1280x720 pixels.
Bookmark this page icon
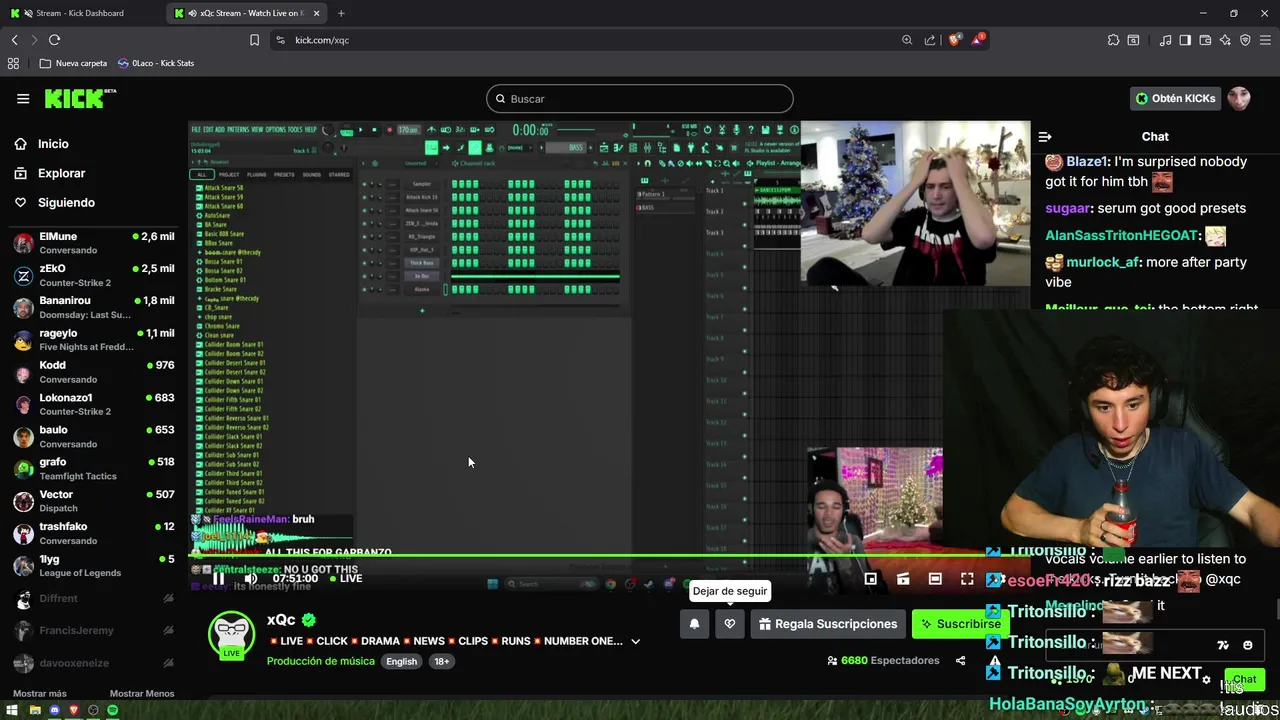coord(254,40)
